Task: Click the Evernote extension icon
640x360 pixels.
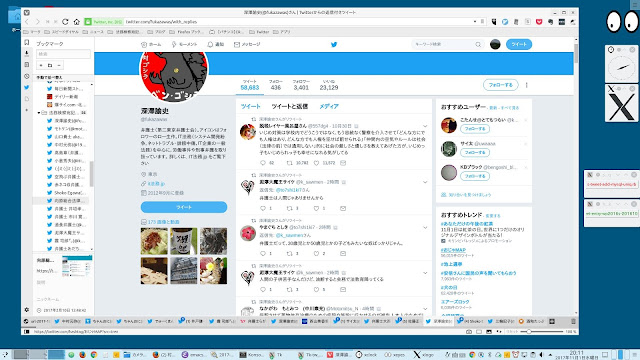Action: point(550,22)
